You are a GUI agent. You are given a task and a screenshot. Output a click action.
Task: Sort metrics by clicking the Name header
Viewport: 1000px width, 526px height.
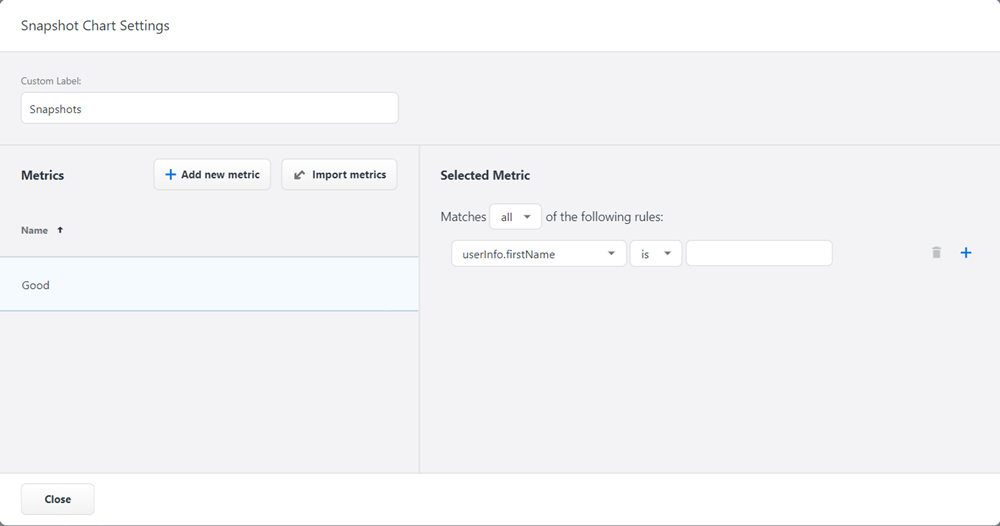(x=35, y=230)
